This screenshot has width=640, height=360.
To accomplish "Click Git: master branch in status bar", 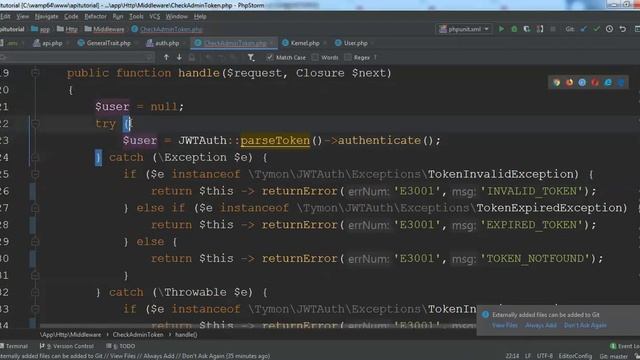I will (613, 356).
